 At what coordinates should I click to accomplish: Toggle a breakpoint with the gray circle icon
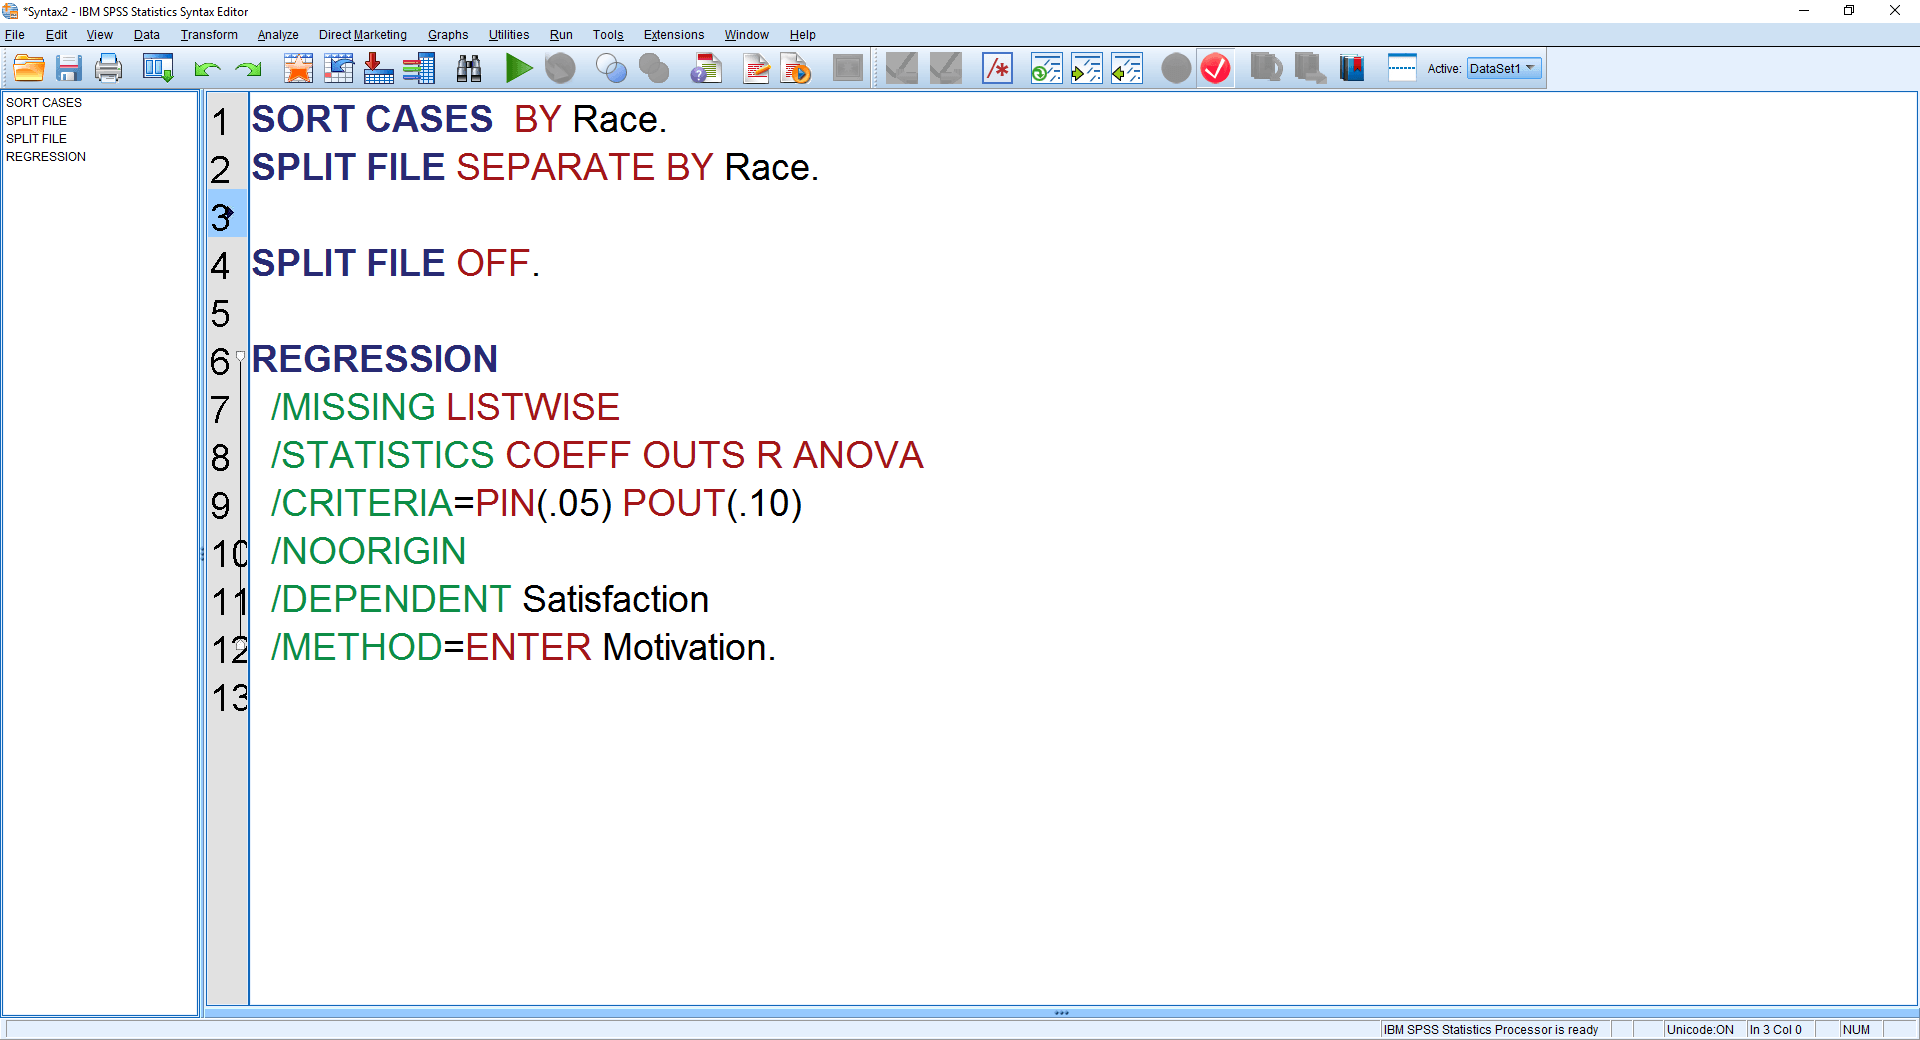pos(1175,68)
